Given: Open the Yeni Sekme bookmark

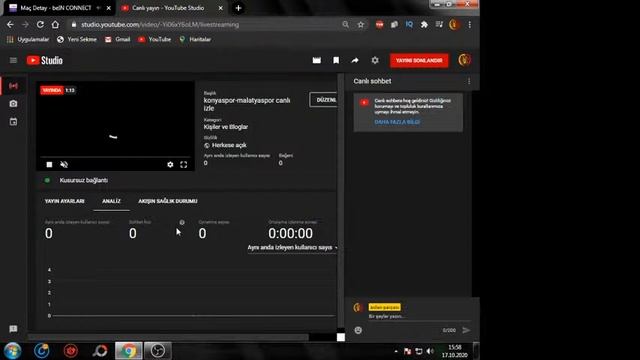Looking at the screenshot, I should (77, 40).
